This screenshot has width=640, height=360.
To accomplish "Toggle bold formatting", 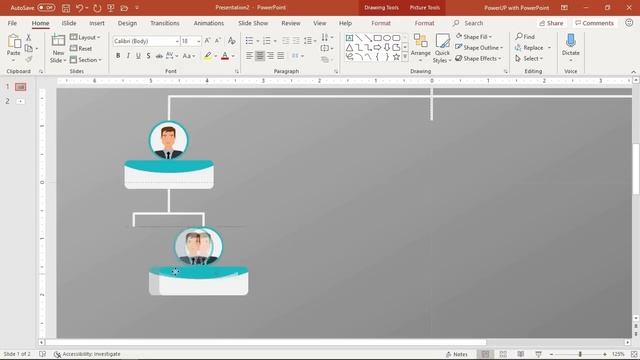I will (118, 56).
